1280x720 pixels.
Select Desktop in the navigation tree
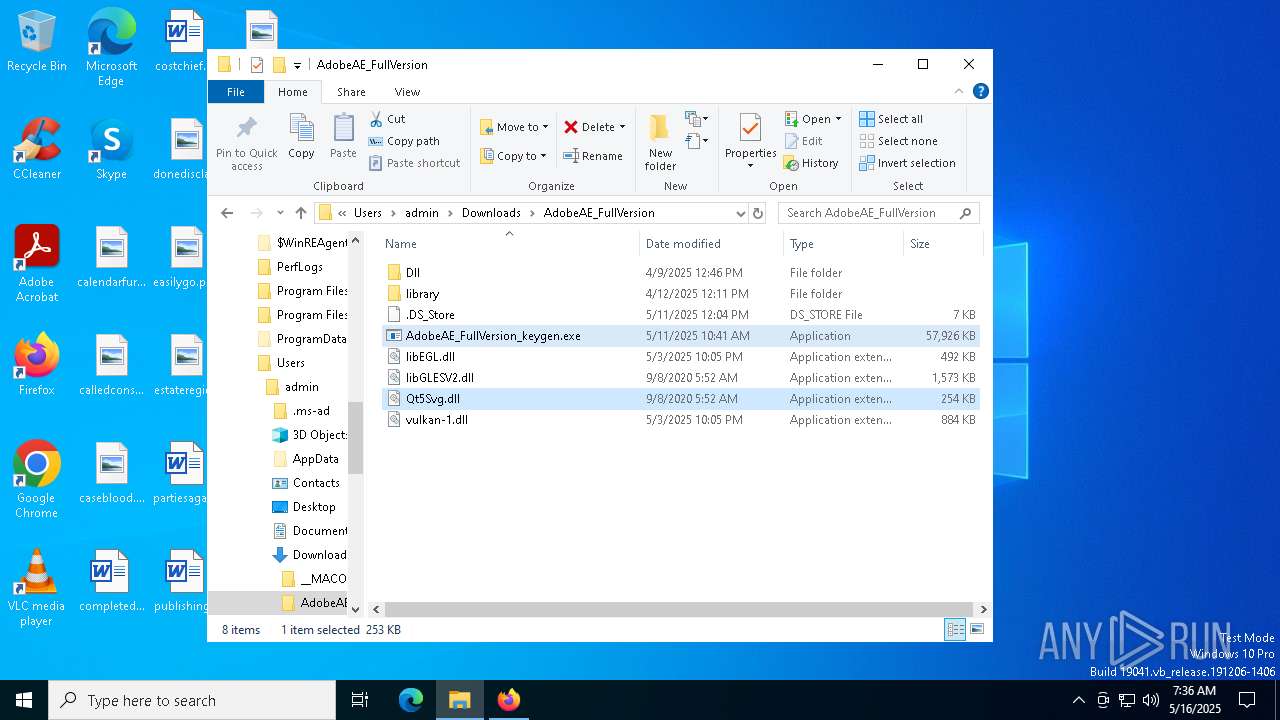pos(304,507)
